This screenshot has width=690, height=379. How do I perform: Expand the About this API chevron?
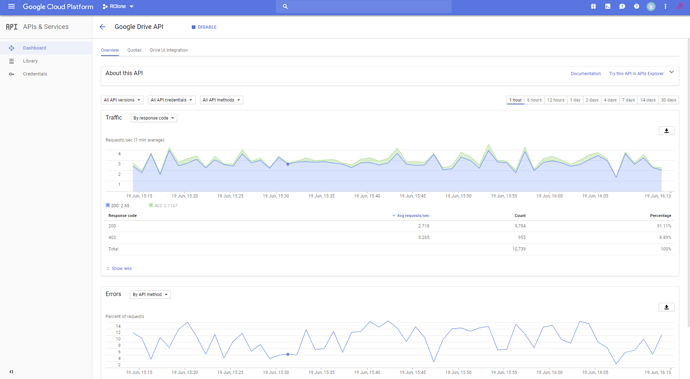coord(672,72)
